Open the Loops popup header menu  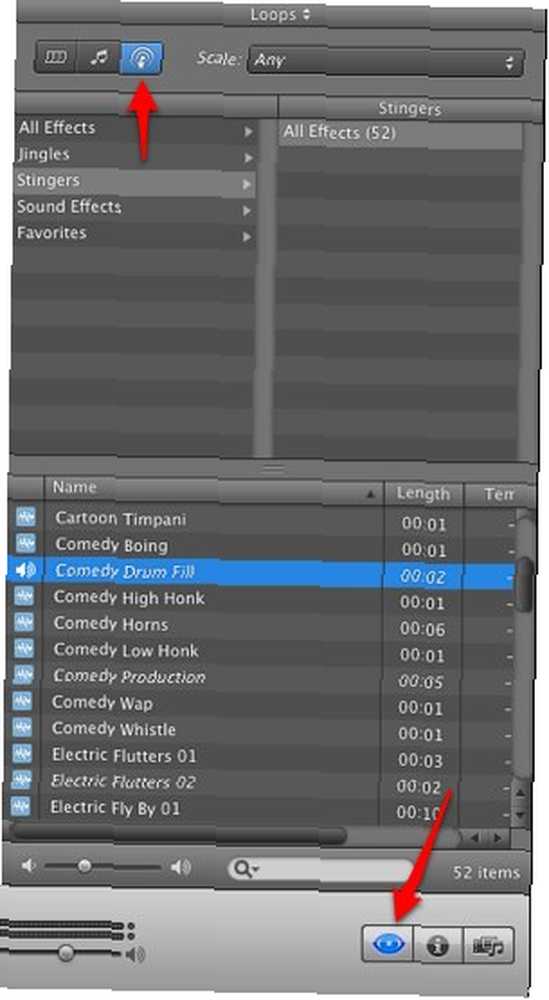click(x=280, y=14)
